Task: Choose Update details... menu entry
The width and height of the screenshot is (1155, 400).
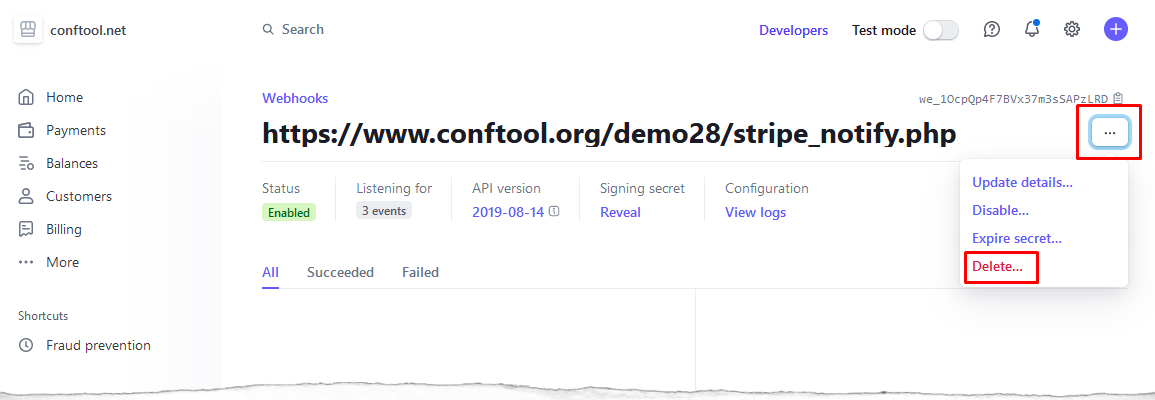Action: [x=1022, y=183]
